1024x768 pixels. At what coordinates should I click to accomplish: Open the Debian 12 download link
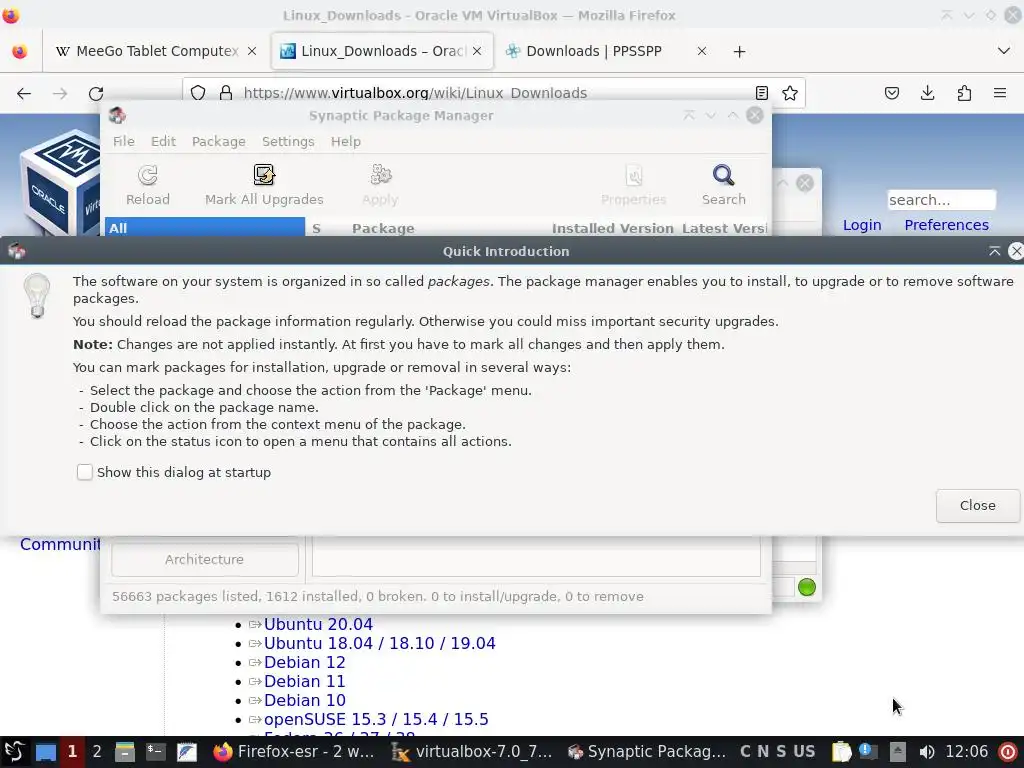click(304, 662)
